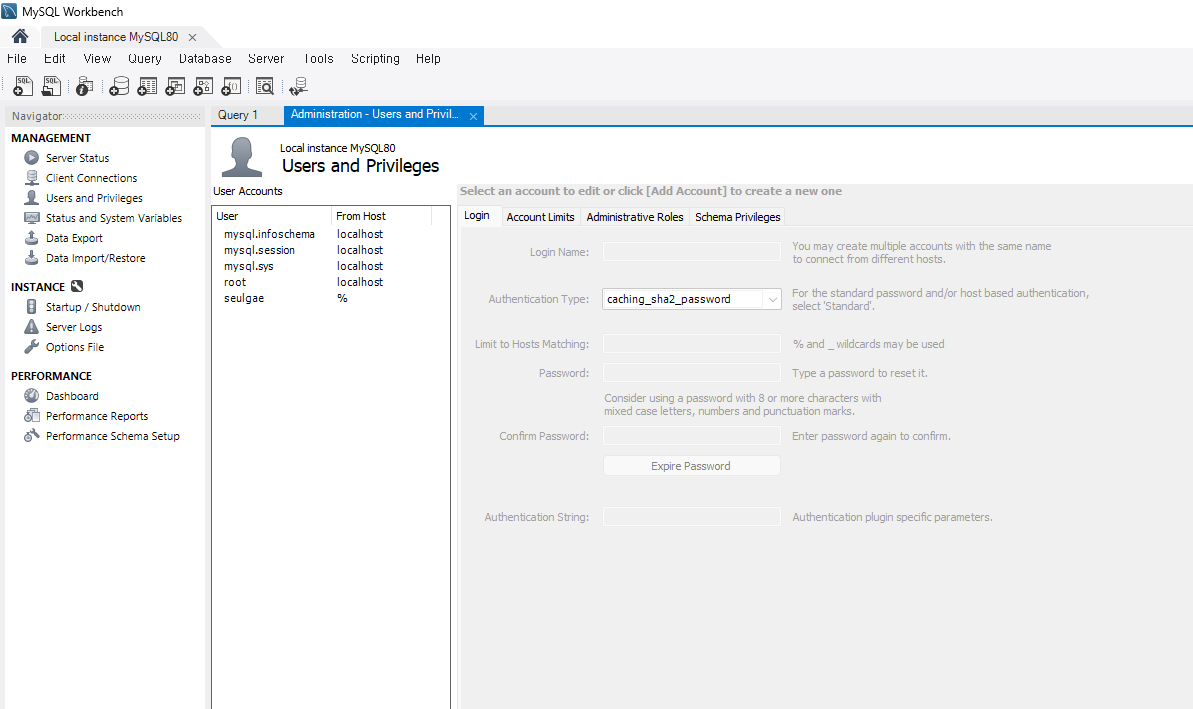Viewport: 1193px width, 709px height.
Task: Open the Help menu
Action: click(428, 59)
